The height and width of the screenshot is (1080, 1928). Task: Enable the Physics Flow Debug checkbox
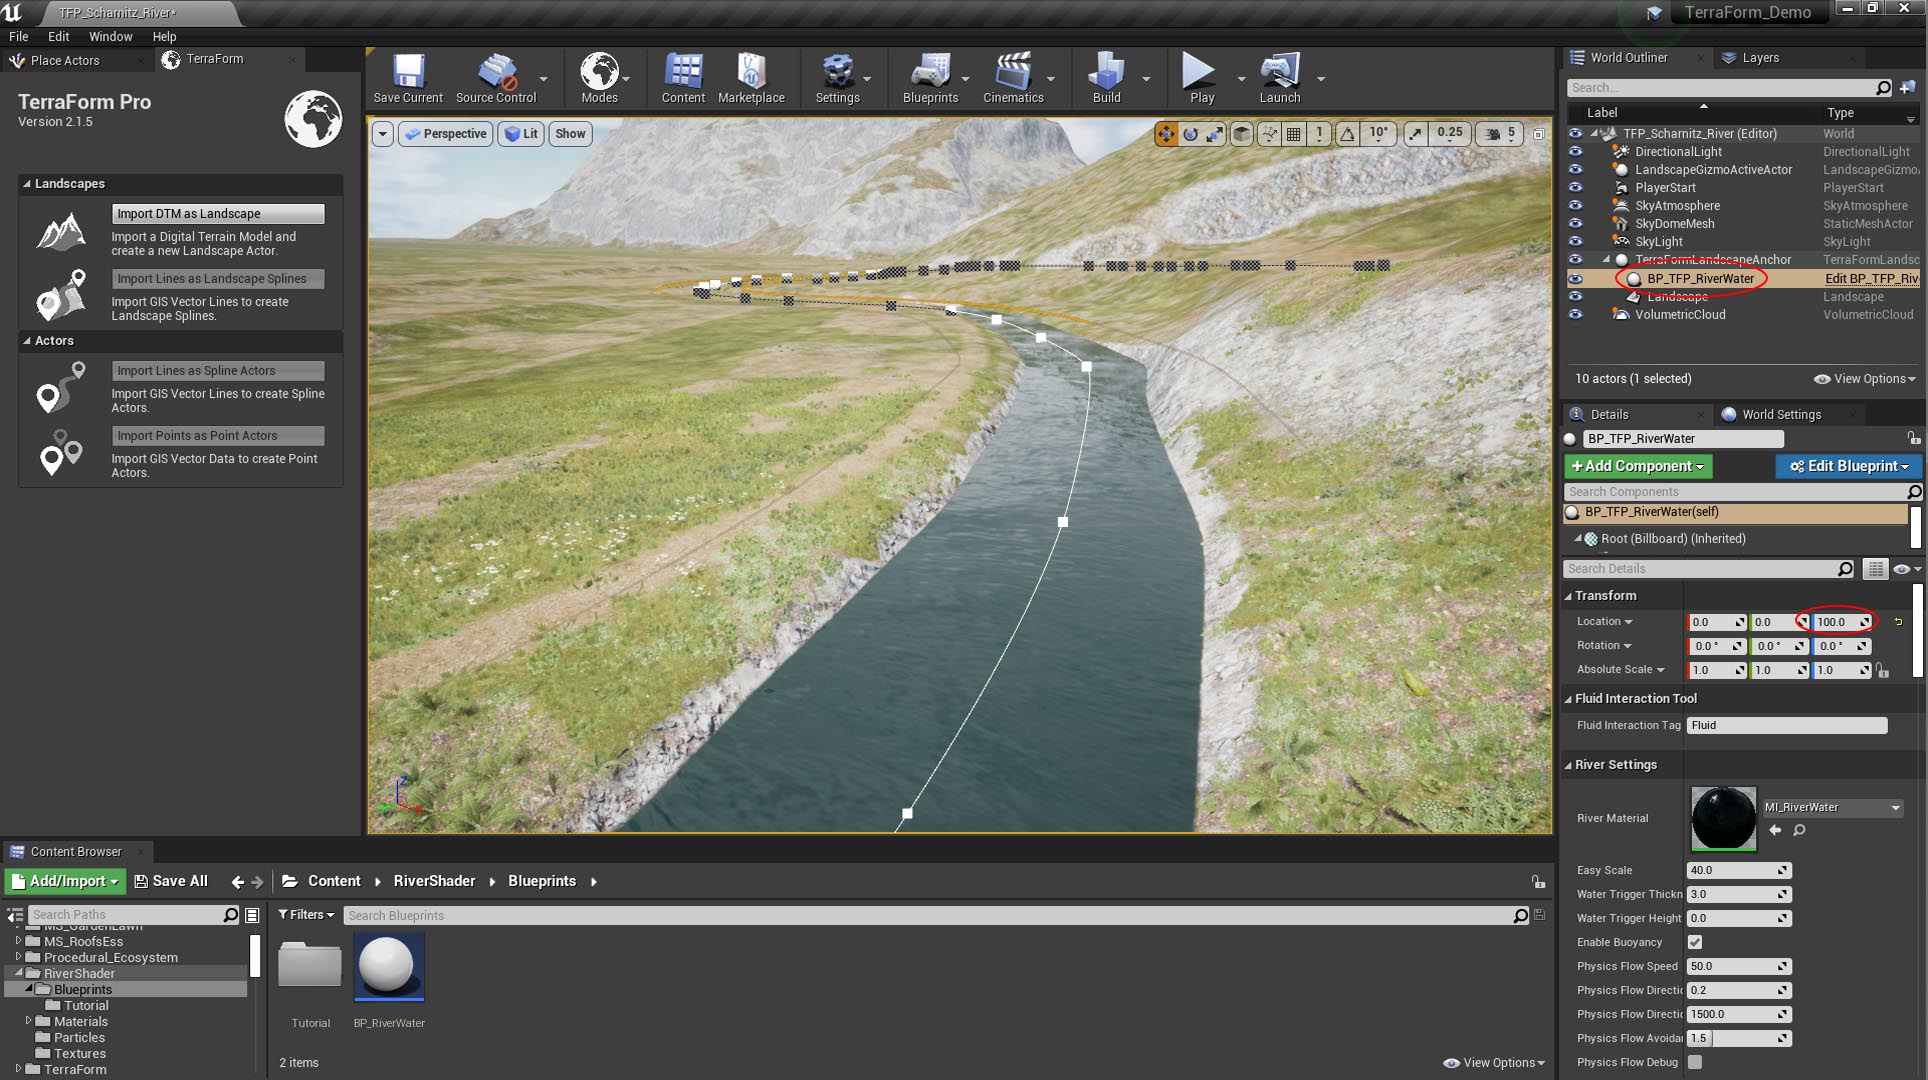[1694, 1062]
